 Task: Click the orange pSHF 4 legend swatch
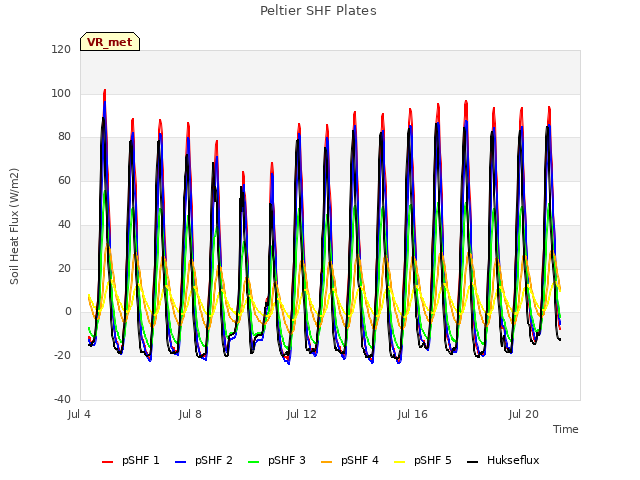[327, 462]
